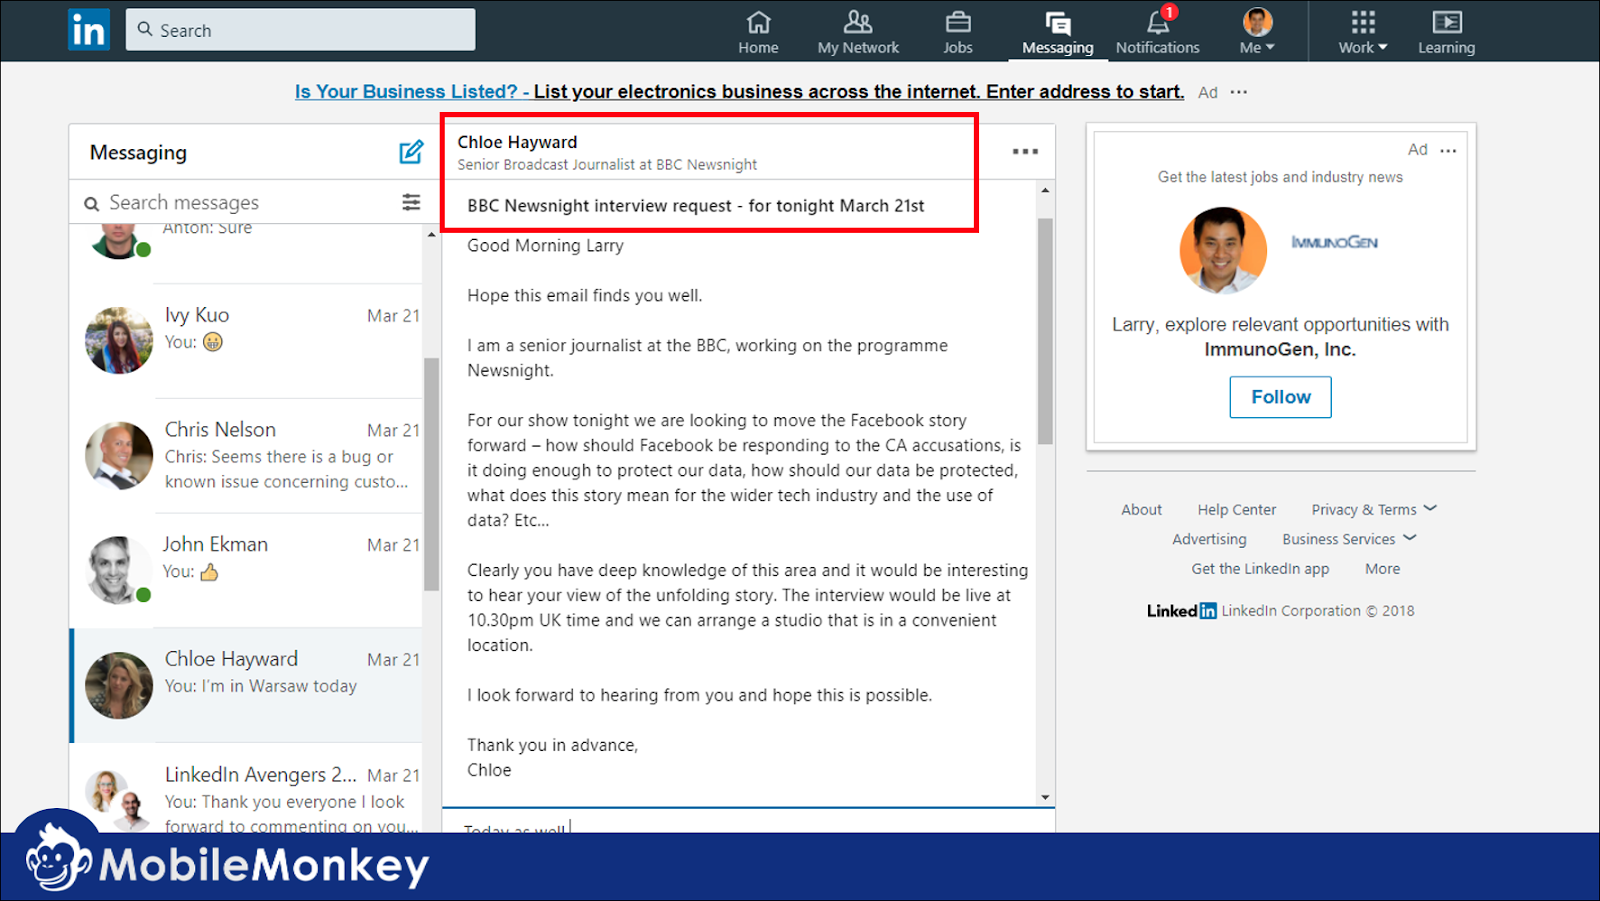
Task: Open the About footer link
Action: click(x=1141, y=509)
